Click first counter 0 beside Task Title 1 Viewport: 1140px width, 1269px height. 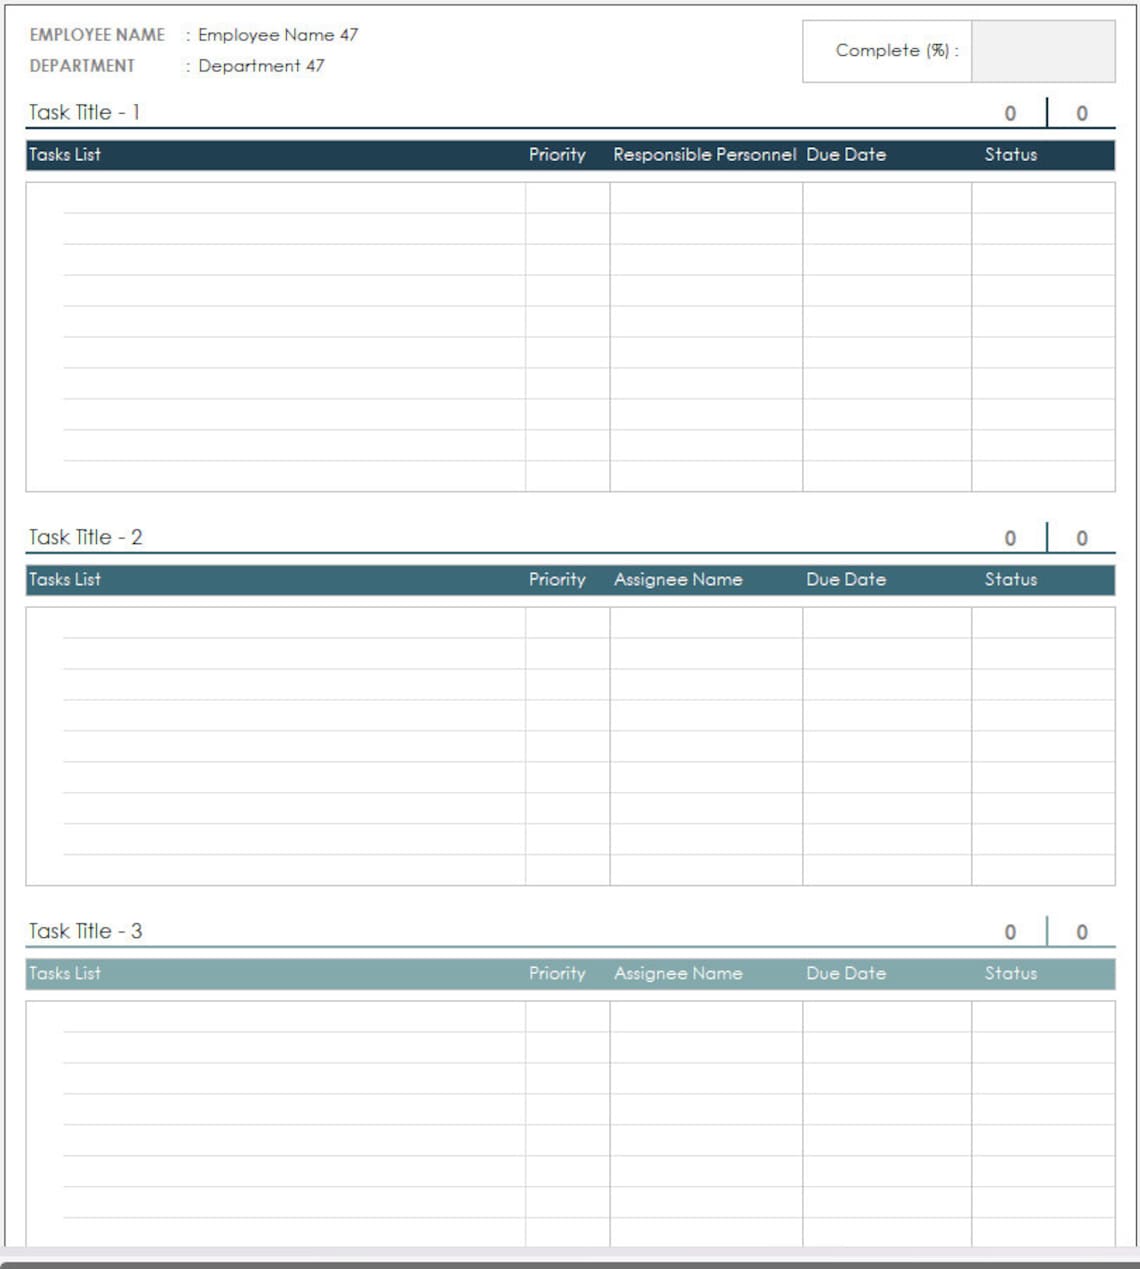[x=1010, y=114]
